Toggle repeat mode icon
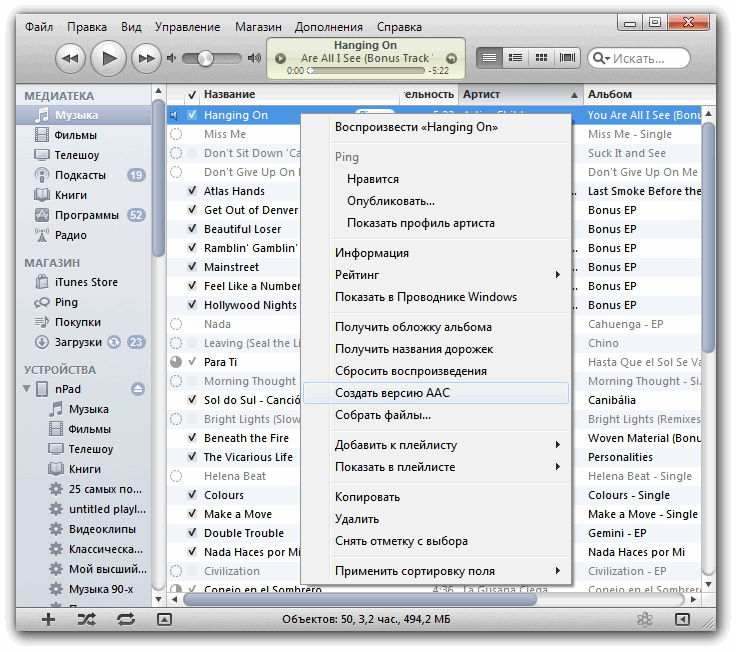This screenshot has width=736, height=652. click(126, 620)
